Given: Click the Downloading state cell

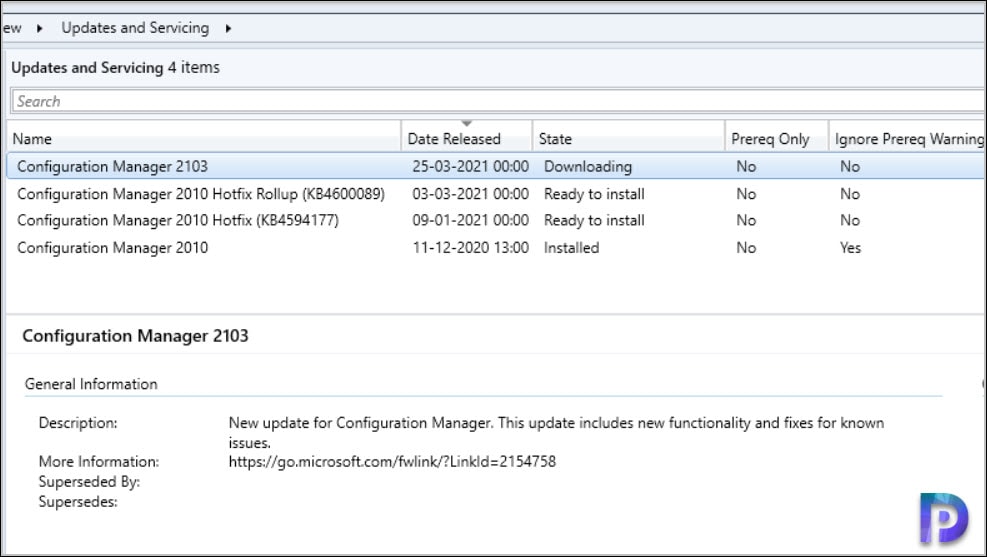Looking at the screenshot, I should pyautogui.click(x=588, y=166).
